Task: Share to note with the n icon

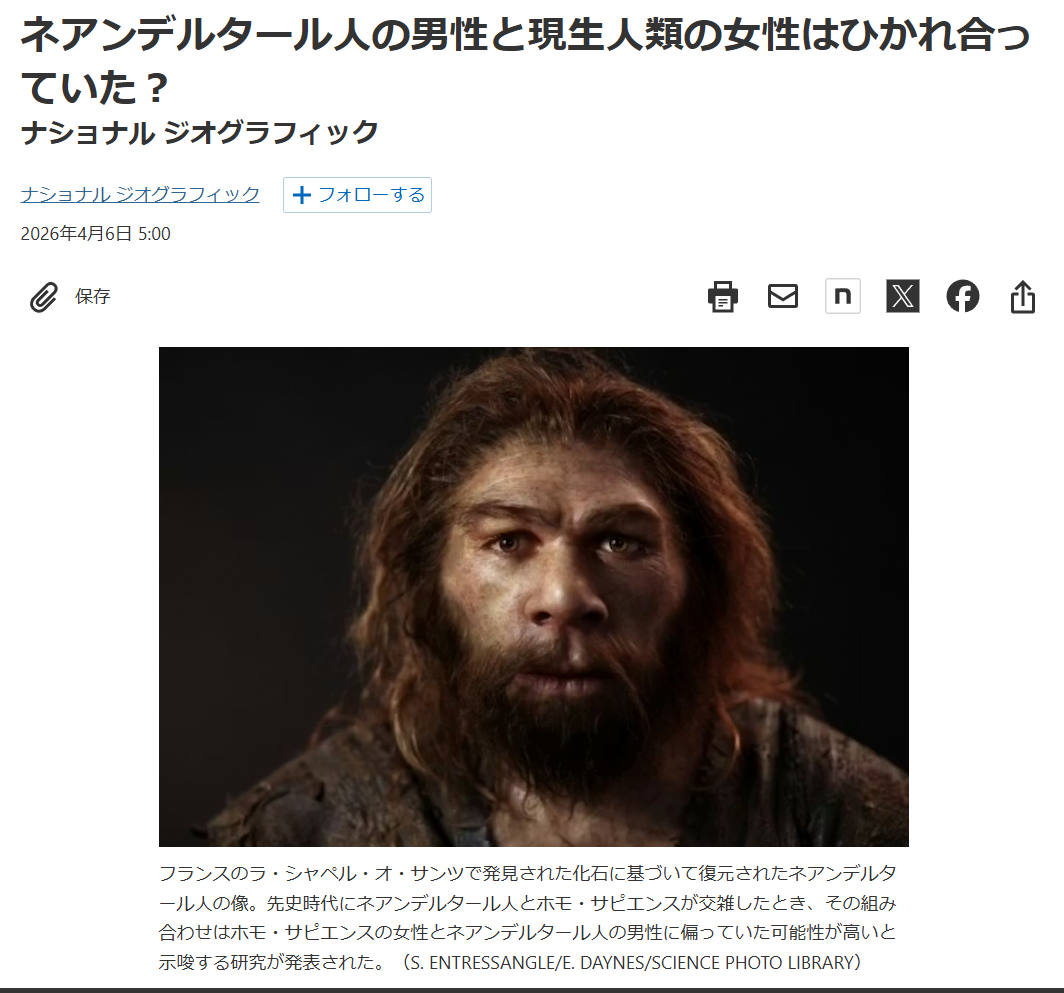Action: pyautogui.click(x=843, y=296)
